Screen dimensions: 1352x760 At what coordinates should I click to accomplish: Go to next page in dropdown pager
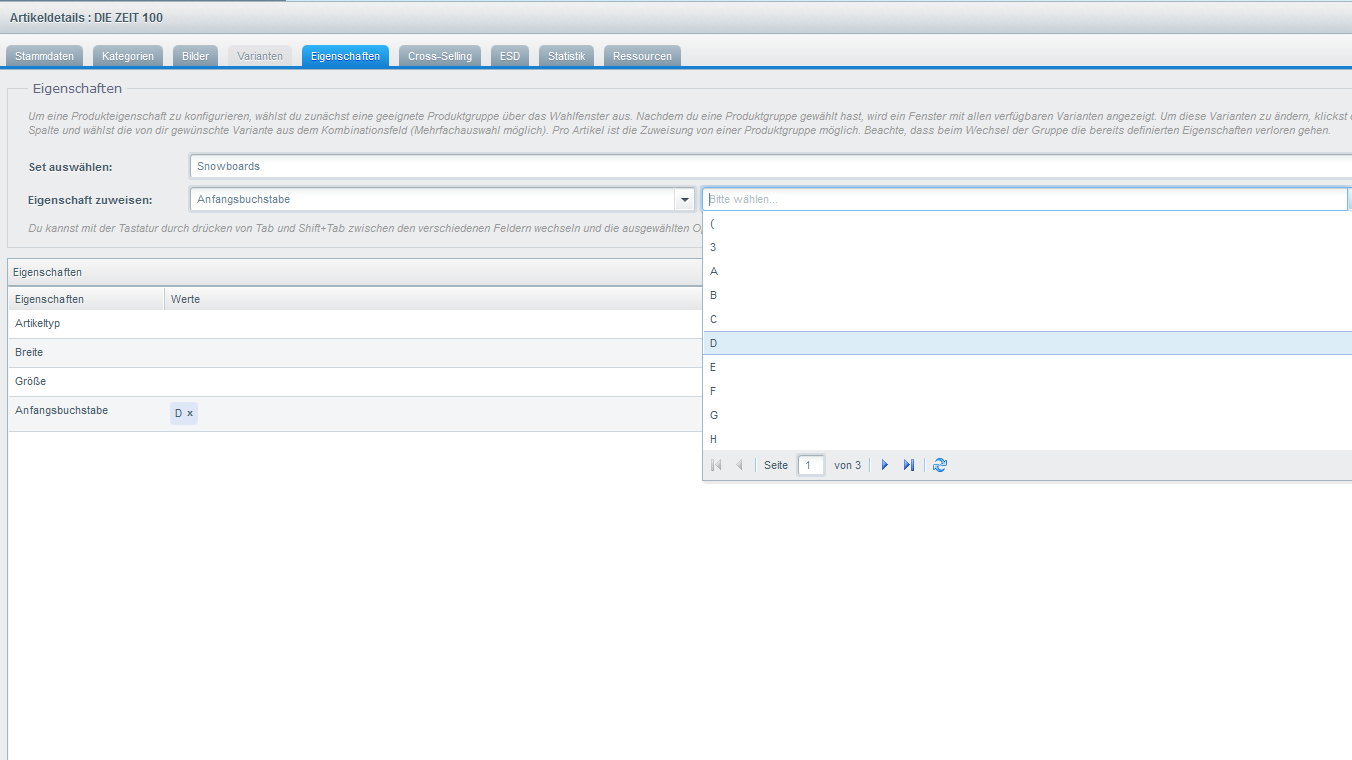(x=884, y=465)
